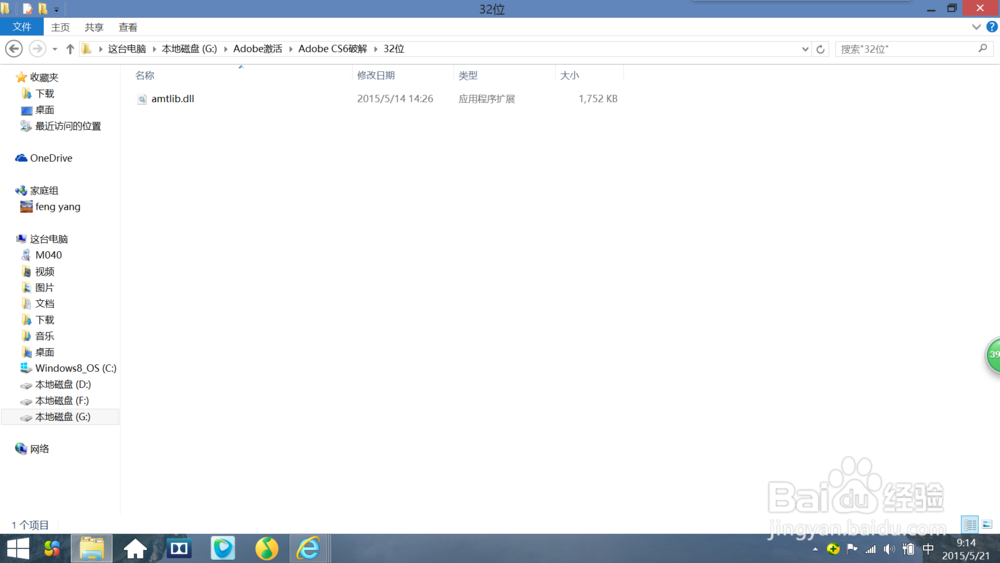Click the search magnifier icon

click(983, 48)
